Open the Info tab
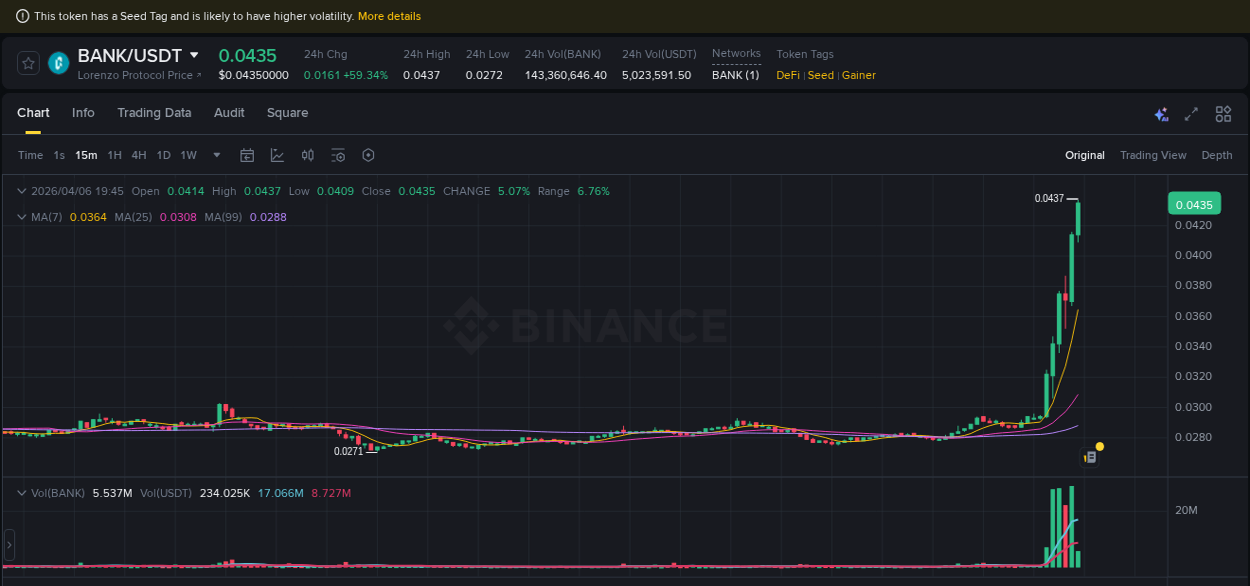 [83, 113]
